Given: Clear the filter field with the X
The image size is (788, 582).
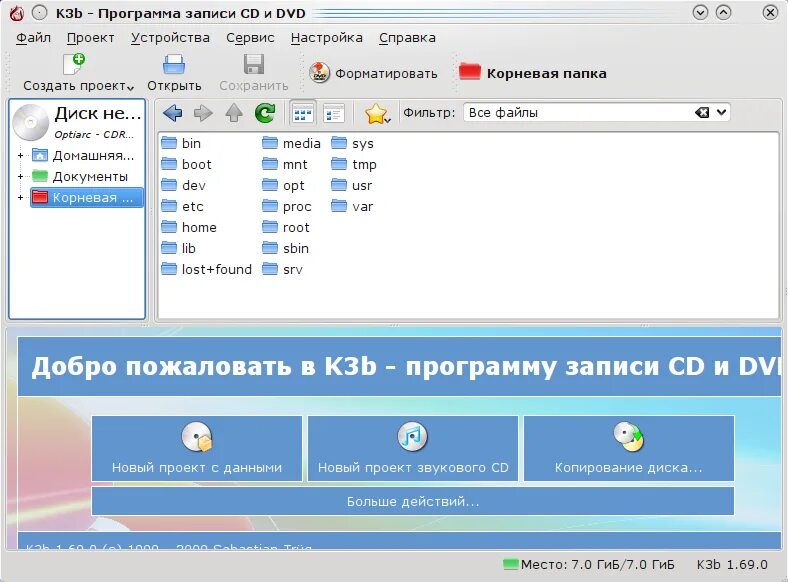Looking at the screenshot, I should (702, 113).
